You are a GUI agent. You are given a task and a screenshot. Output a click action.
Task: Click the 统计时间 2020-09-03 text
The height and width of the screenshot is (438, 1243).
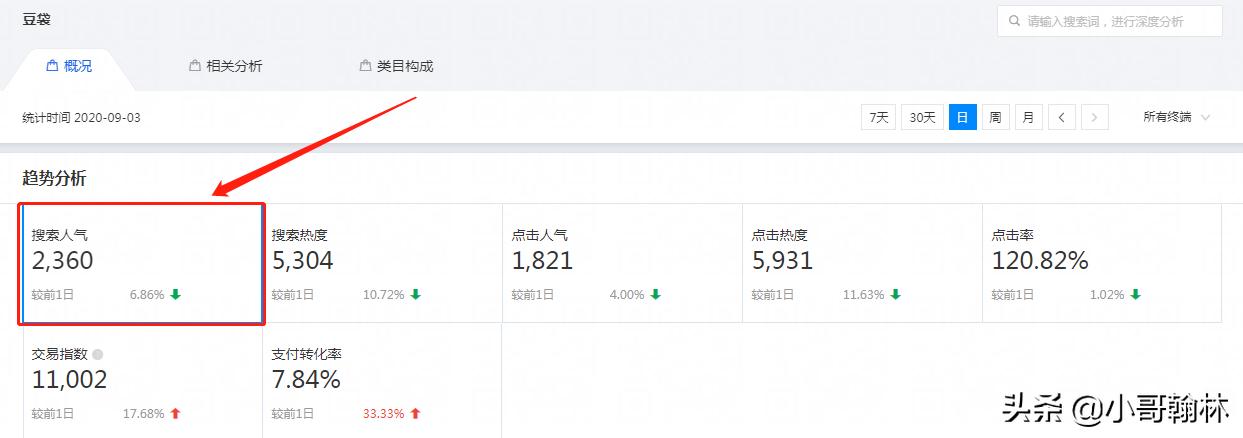[x=82, y=117]
